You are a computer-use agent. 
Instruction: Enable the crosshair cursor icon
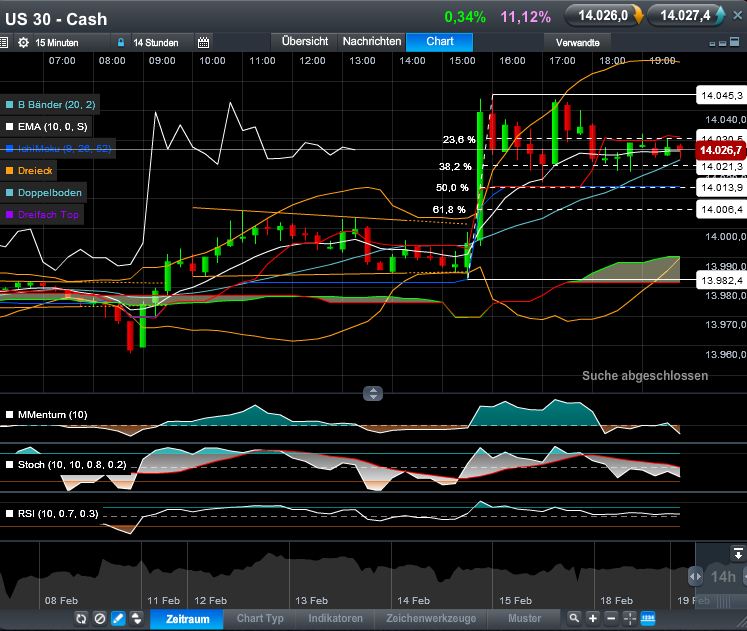click(630, 618)
